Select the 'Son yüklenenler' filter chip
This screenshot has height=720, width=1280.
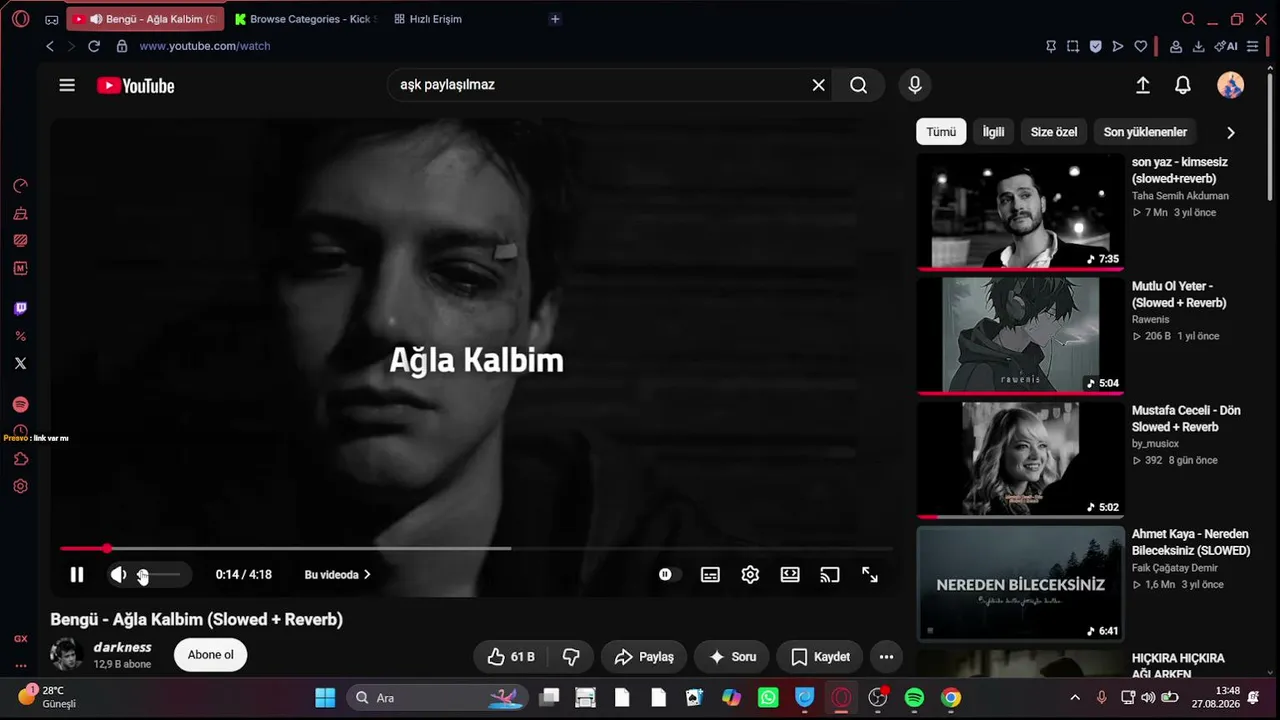[1145, 132]
